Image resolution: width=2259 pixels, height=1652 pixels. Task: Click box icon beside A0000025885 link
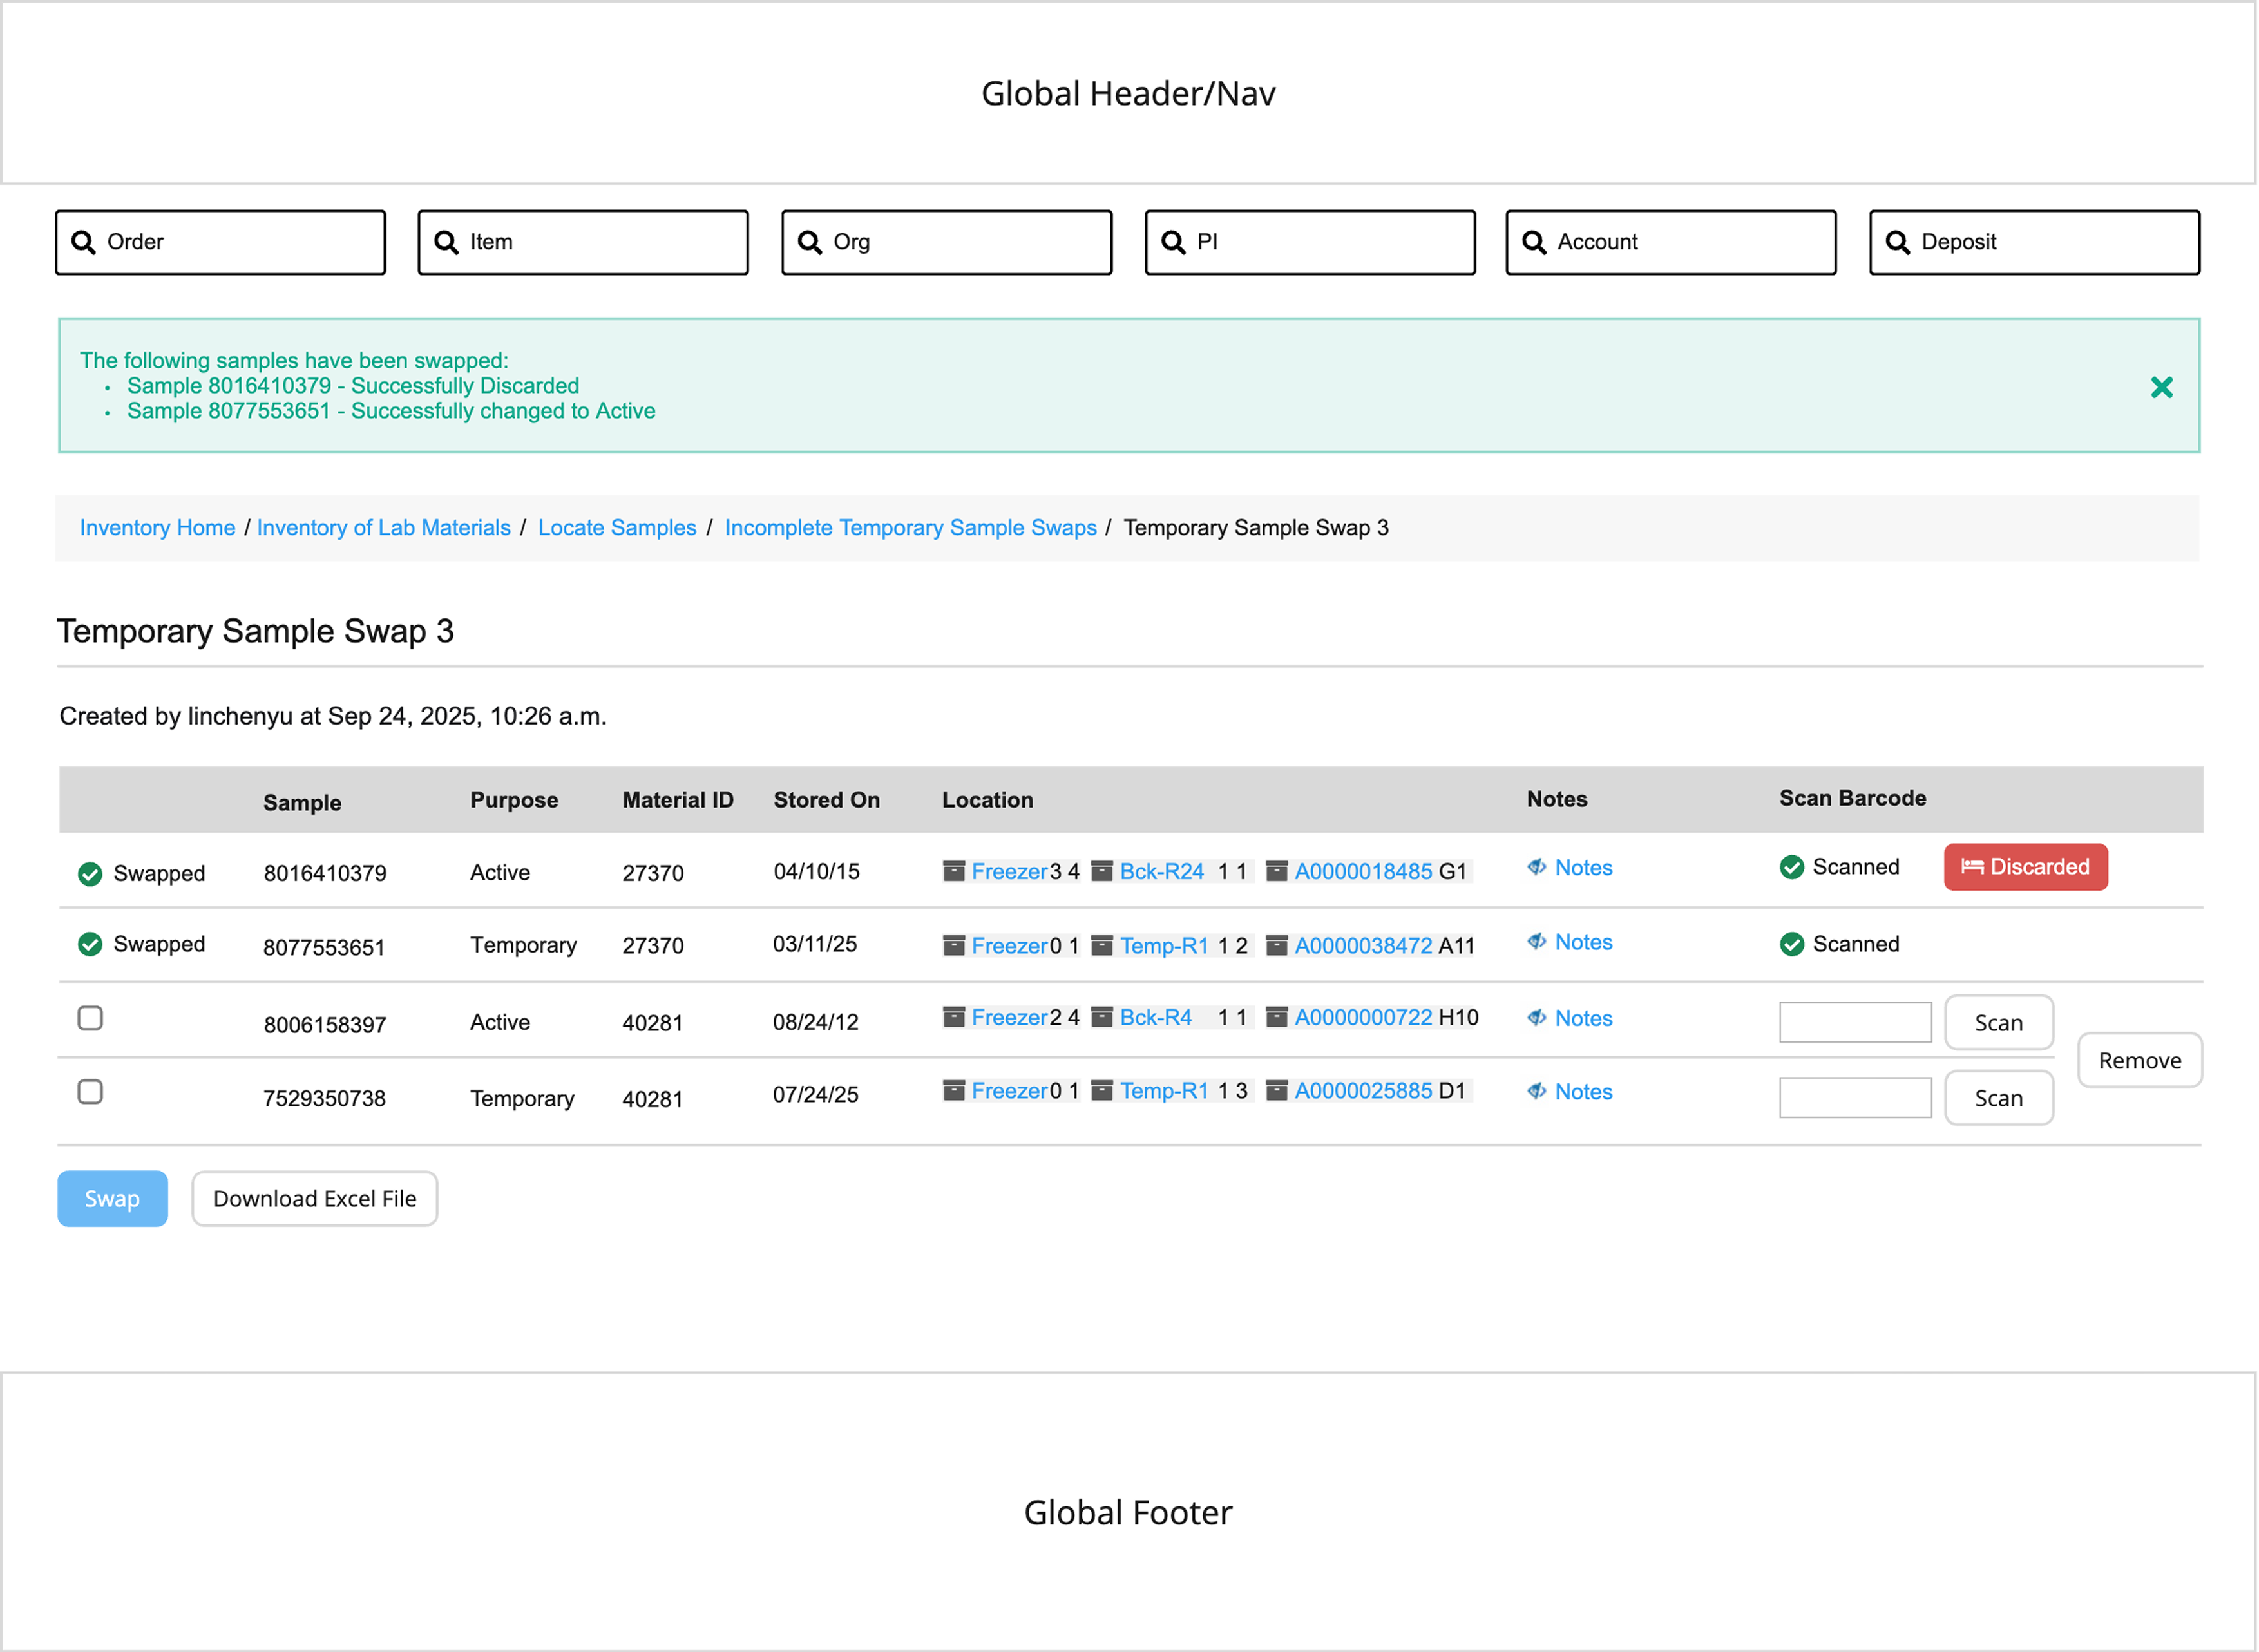click(1276, 1091)
